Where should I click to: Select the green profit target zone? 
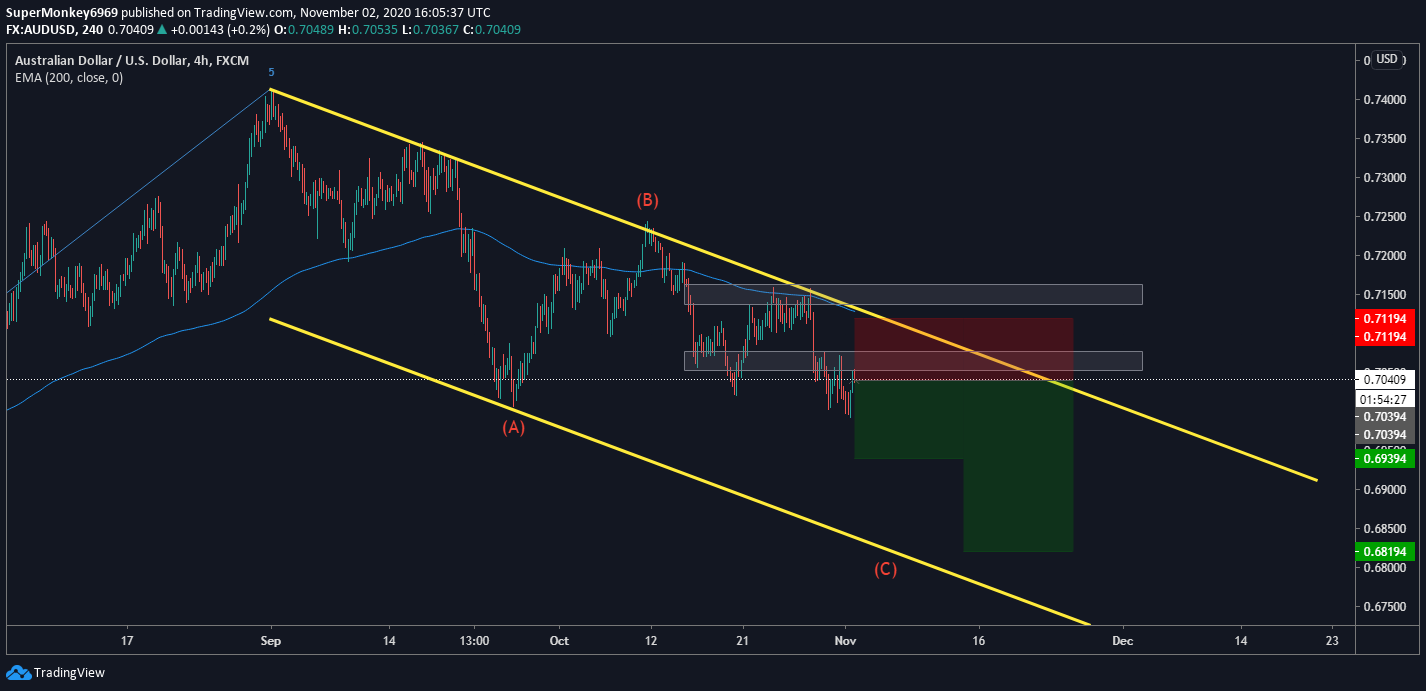tap(1018, 466)
